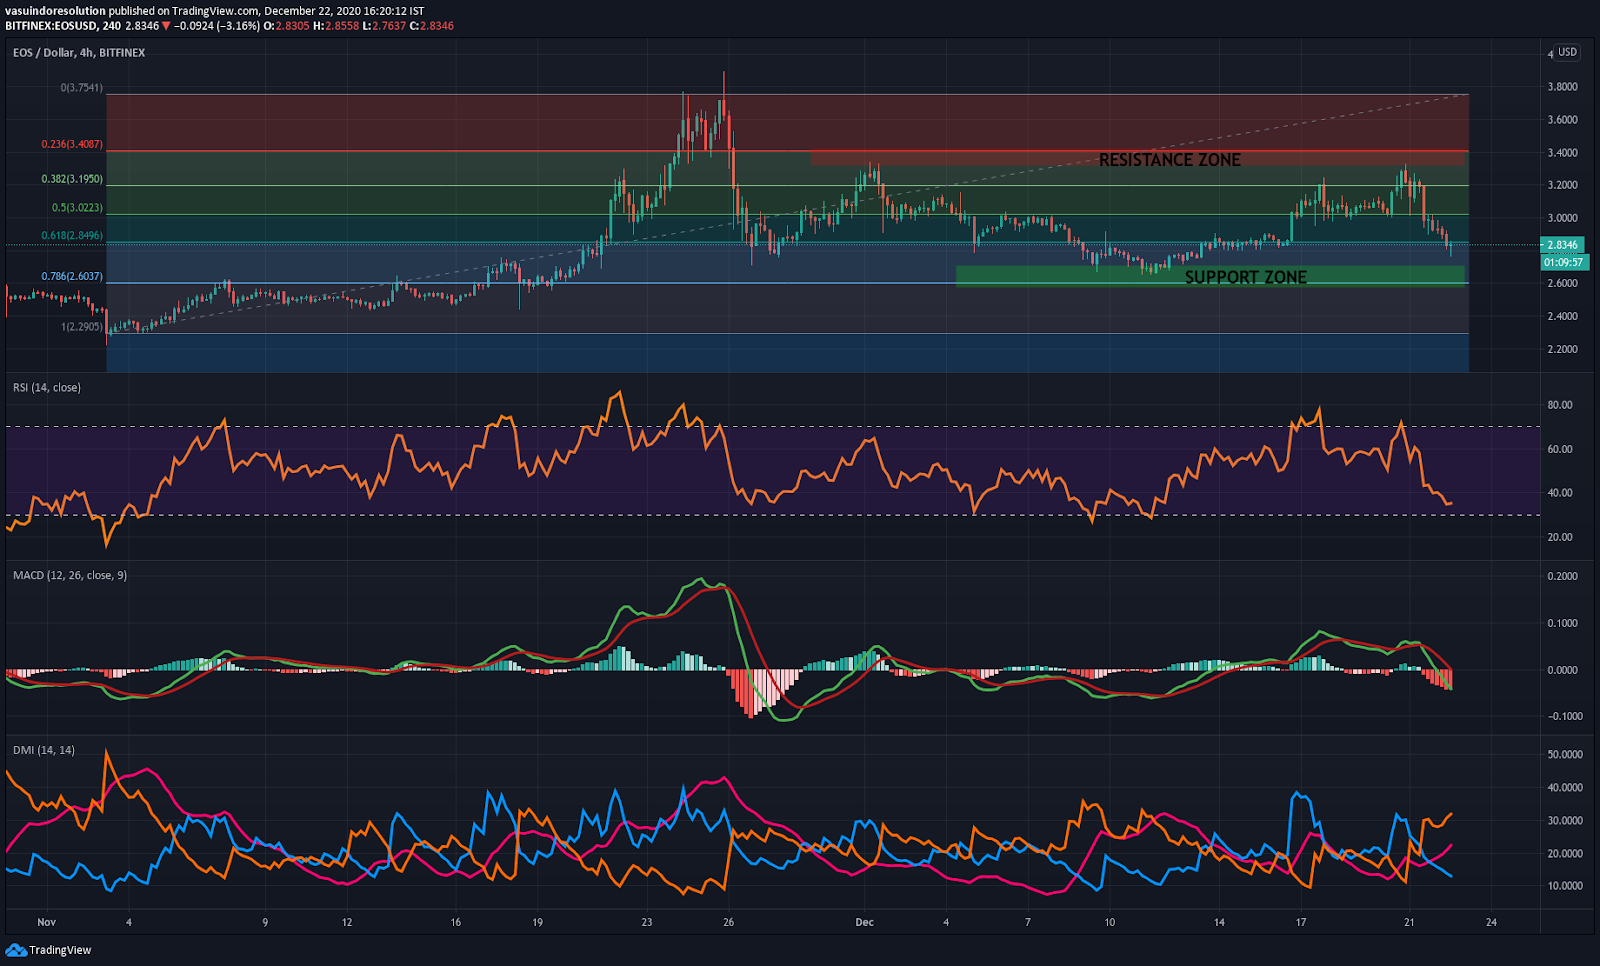This screenshot has height=966, width=1600.
Task: Click the Dec label on the date axis
Action: pos(865,922)
